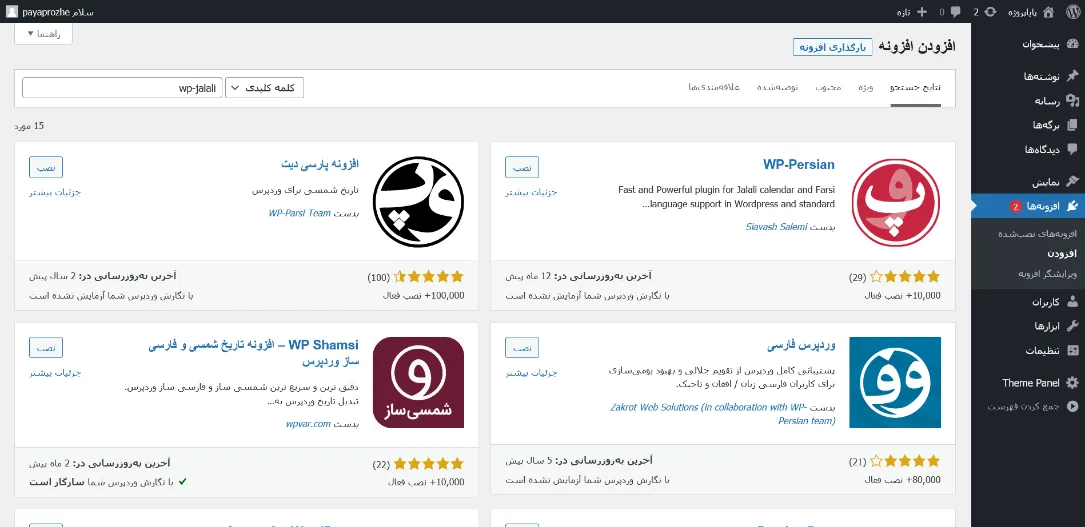Open more details for WP-Persian
Screen dimensions: 1085x527
pos(531,192)
